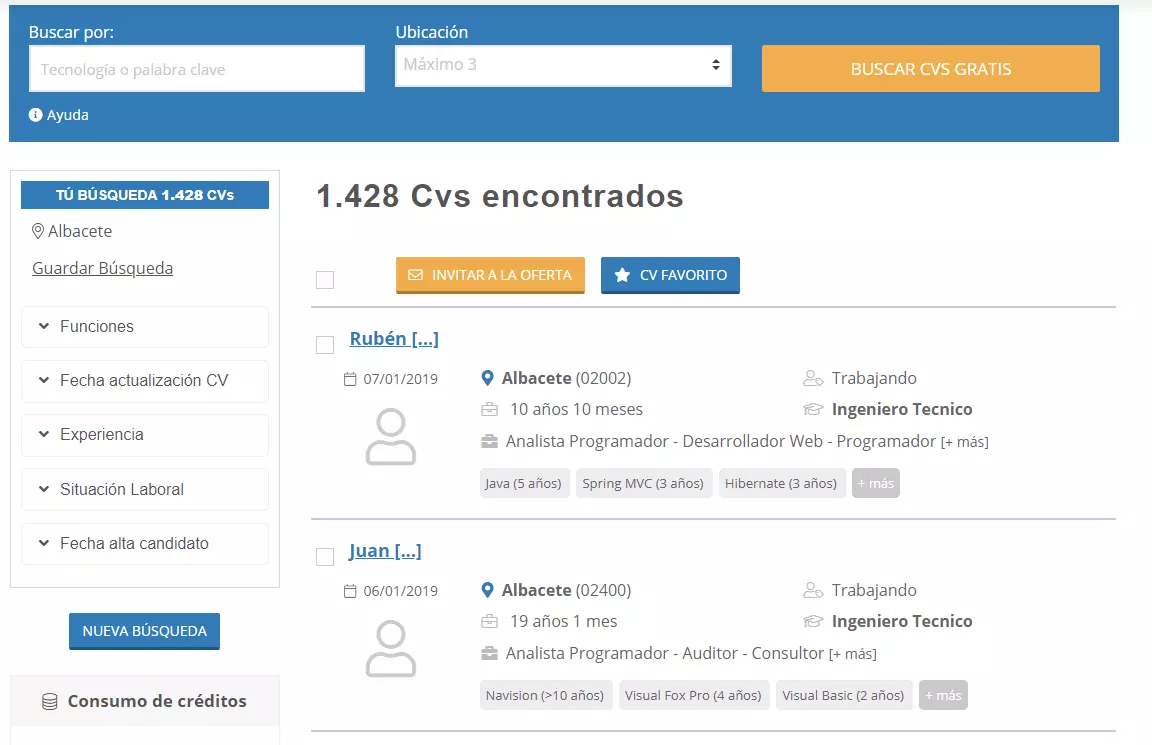This screenshot has height=745, width=1152.
Task: Check the checkbox next to Rubén
Action: tap(324, 344)
